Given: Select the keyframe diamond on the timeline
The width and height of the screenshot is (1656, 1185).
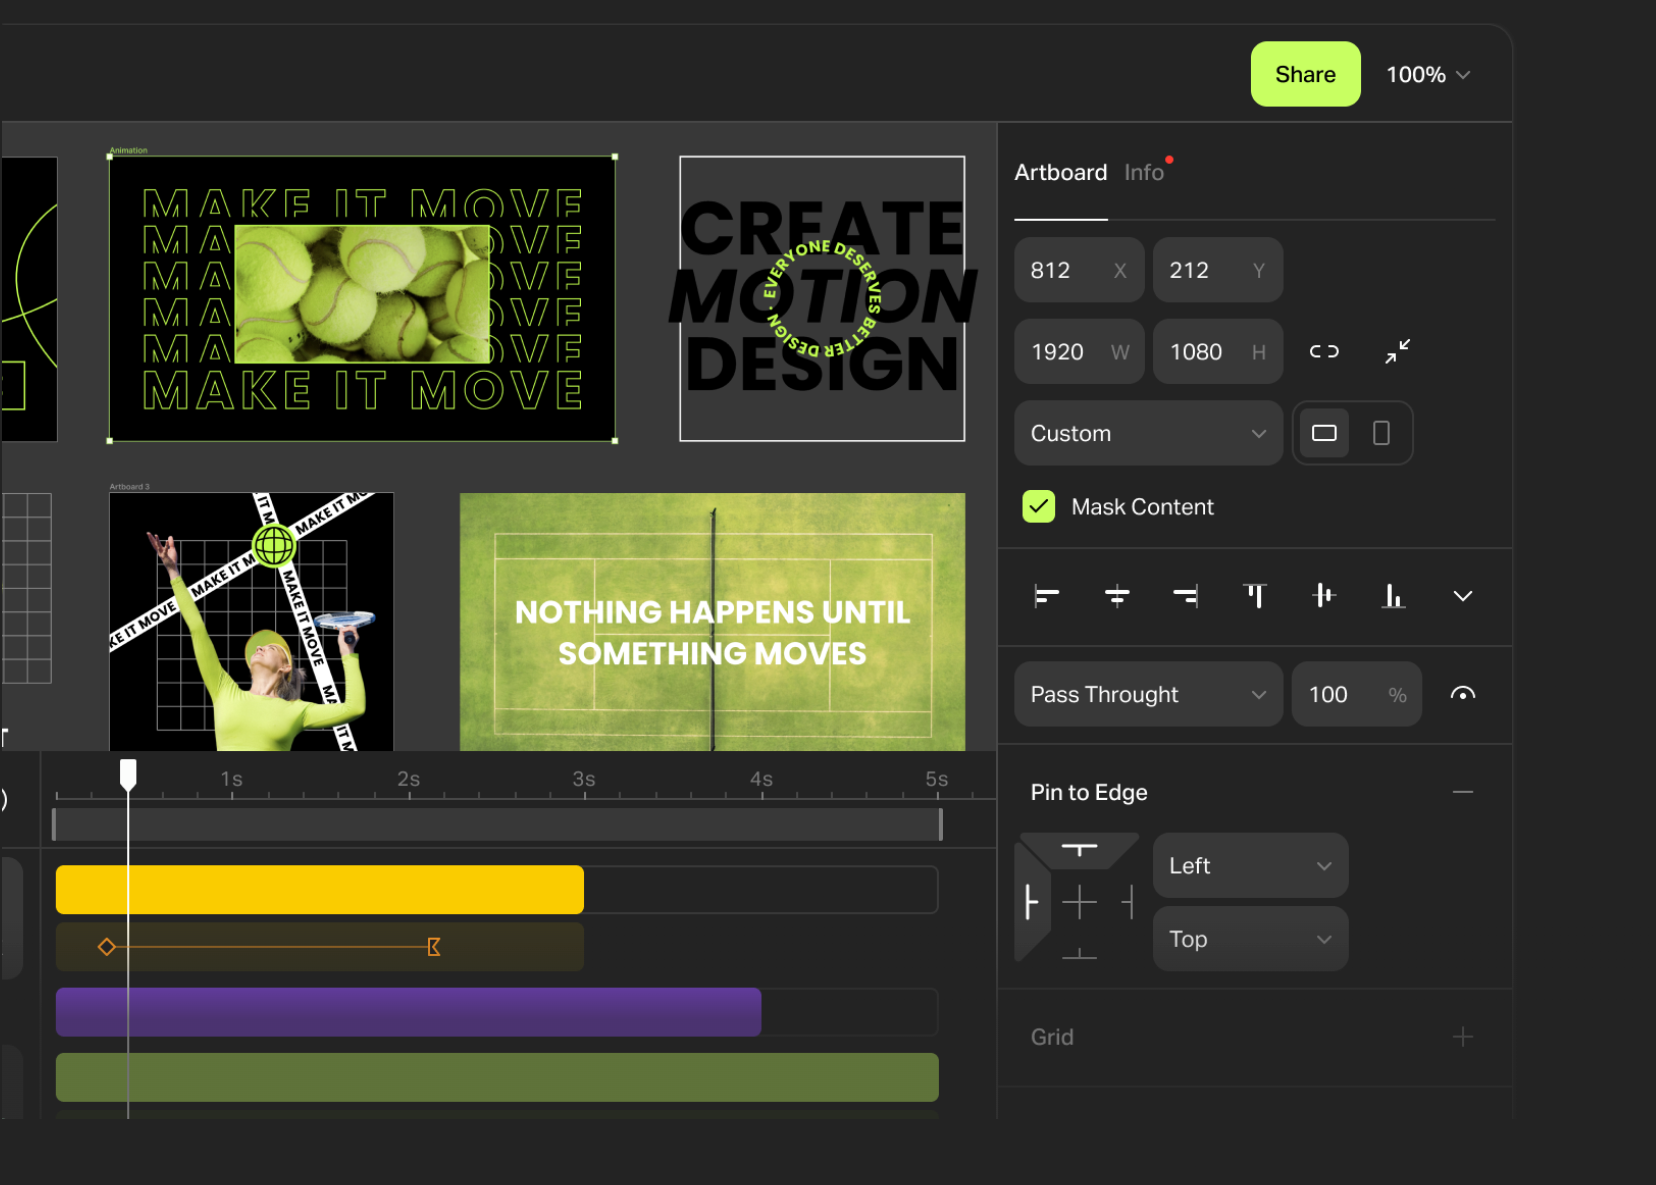Looking at the screenshot, I should pyautogui.click(x=107, y=946).
